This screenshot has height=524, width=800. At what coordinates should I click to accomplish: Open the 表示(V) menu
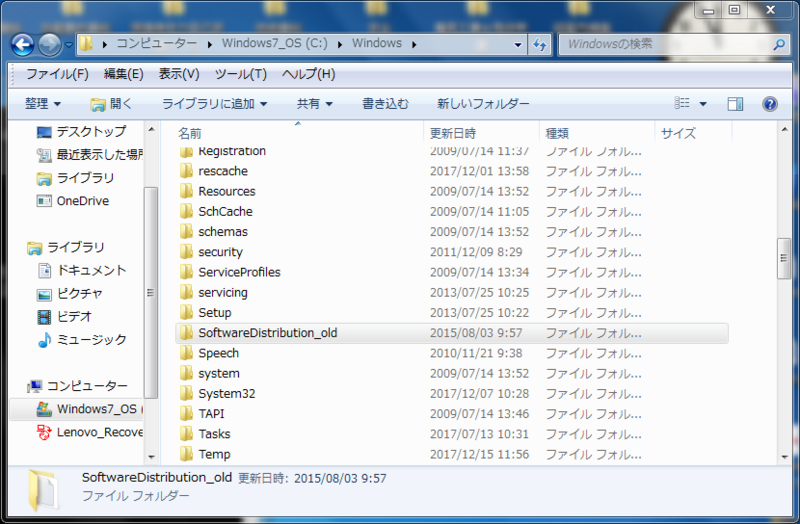[x=179, y=74]
